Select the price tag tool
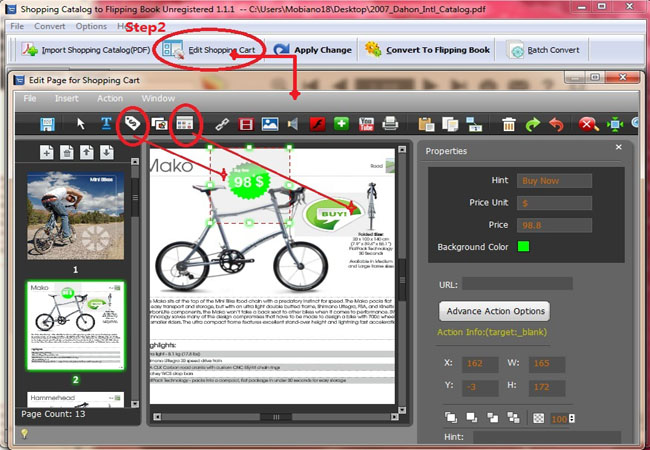The image size is (650, 450). click(x=132, y=123)
